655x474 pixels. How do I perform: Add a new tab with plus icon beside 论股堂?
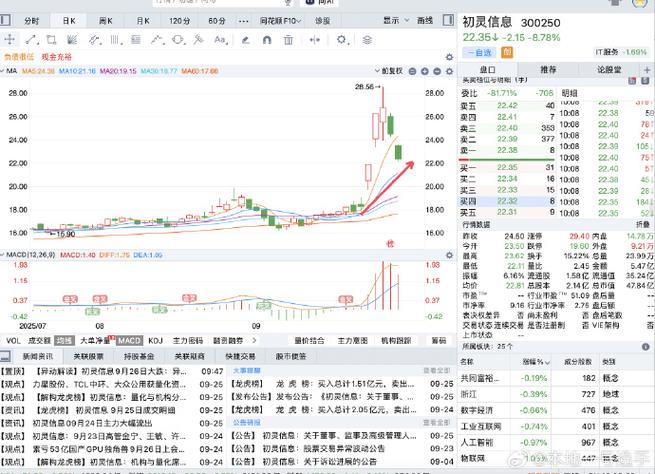(647, 70)
